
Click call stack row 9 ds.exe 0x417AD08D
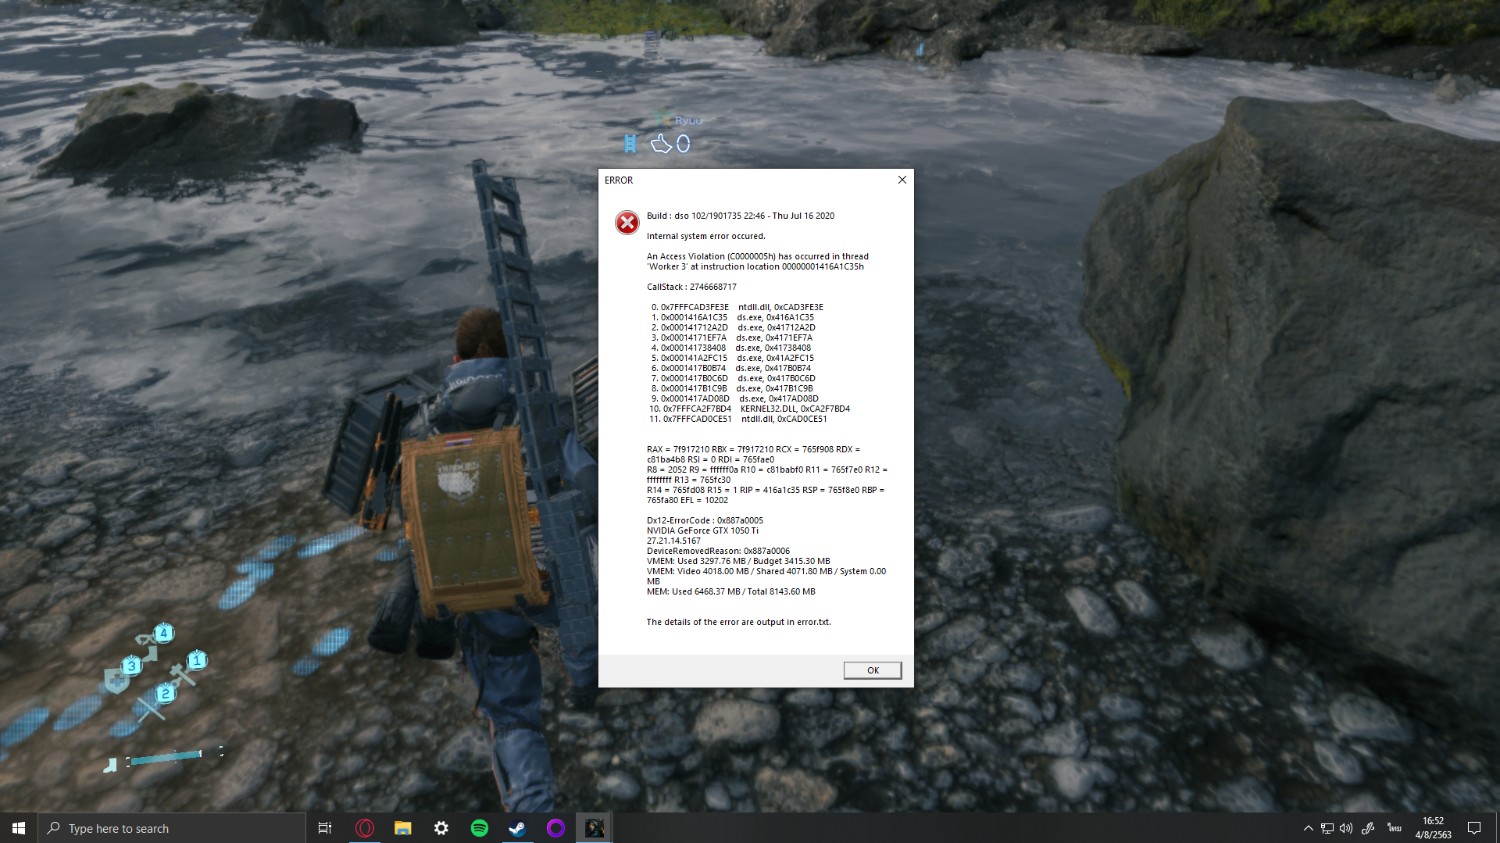pyautogui.click(x=734, y=399)
